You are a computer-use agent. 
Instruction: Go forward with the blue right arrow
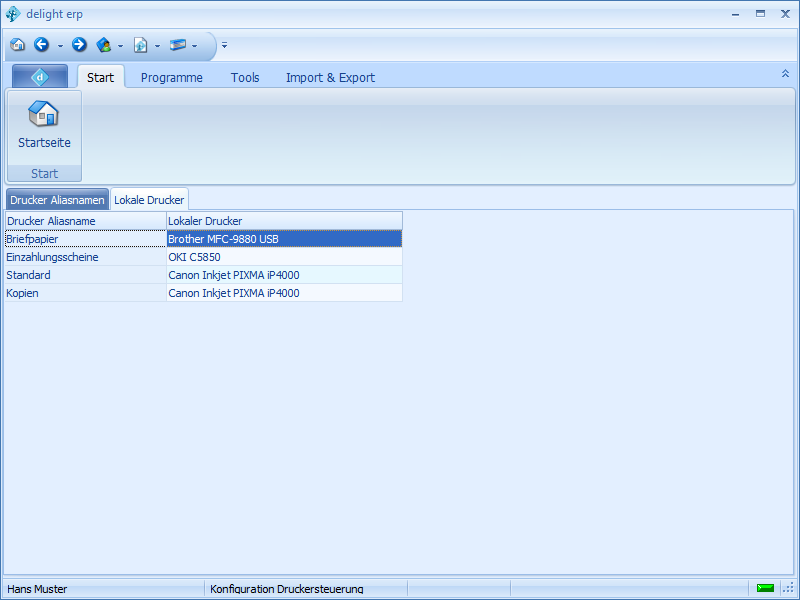[79, 45]
